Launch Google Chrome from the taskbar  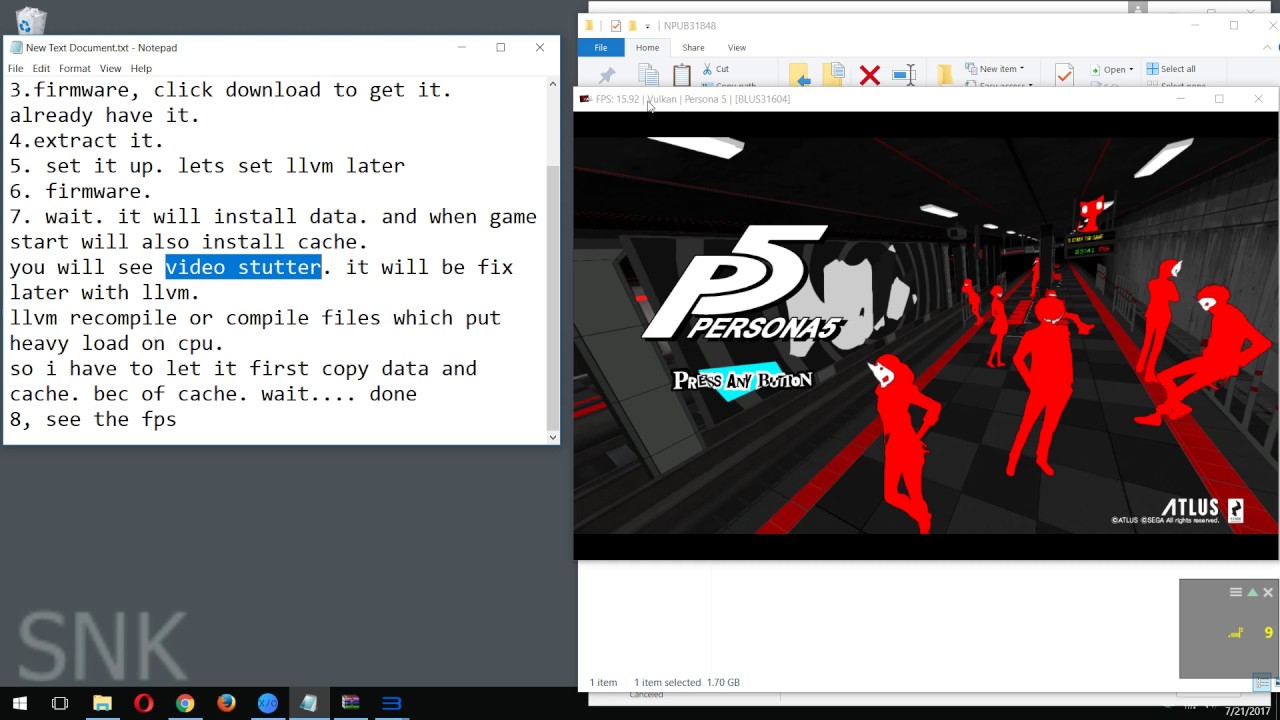[185, 703]
